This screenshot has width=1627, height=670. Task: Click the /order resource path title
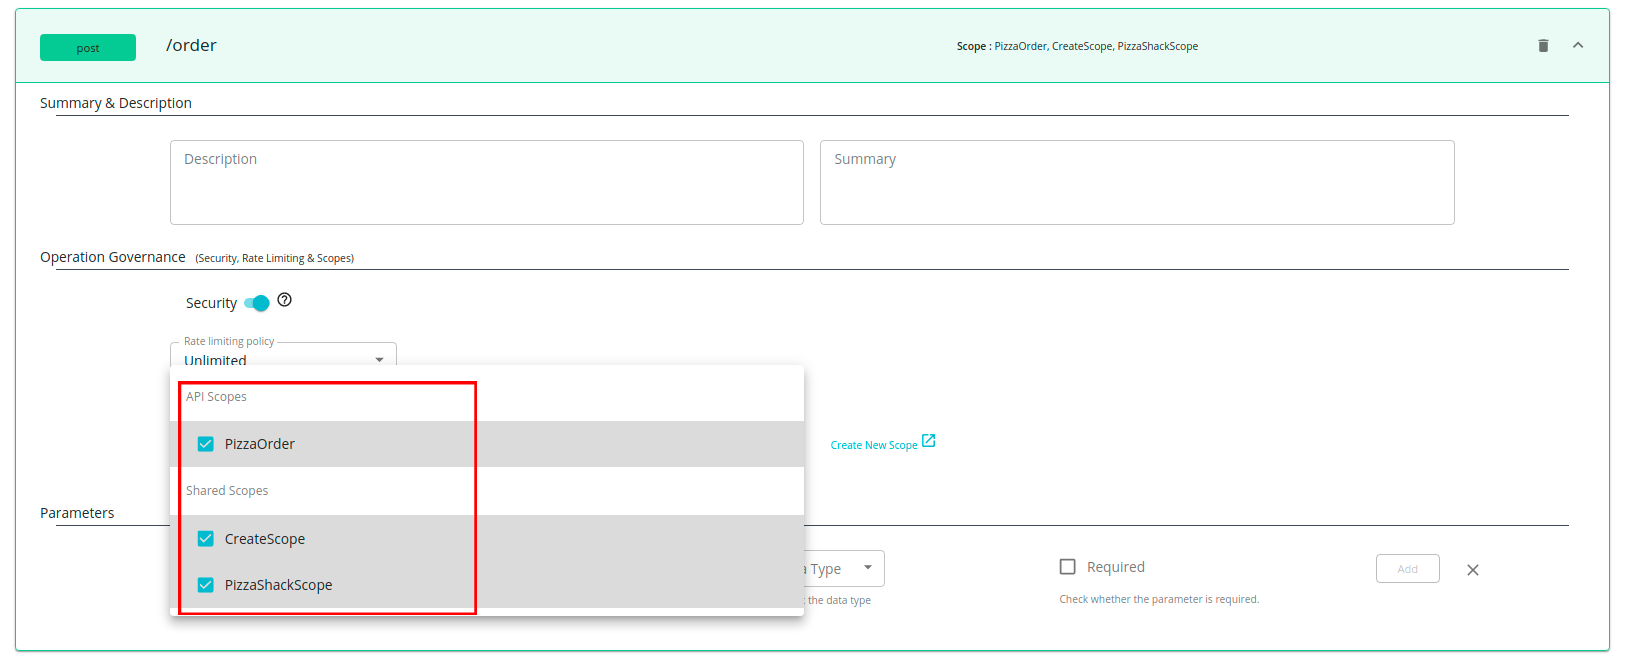[x=191, y=46]
